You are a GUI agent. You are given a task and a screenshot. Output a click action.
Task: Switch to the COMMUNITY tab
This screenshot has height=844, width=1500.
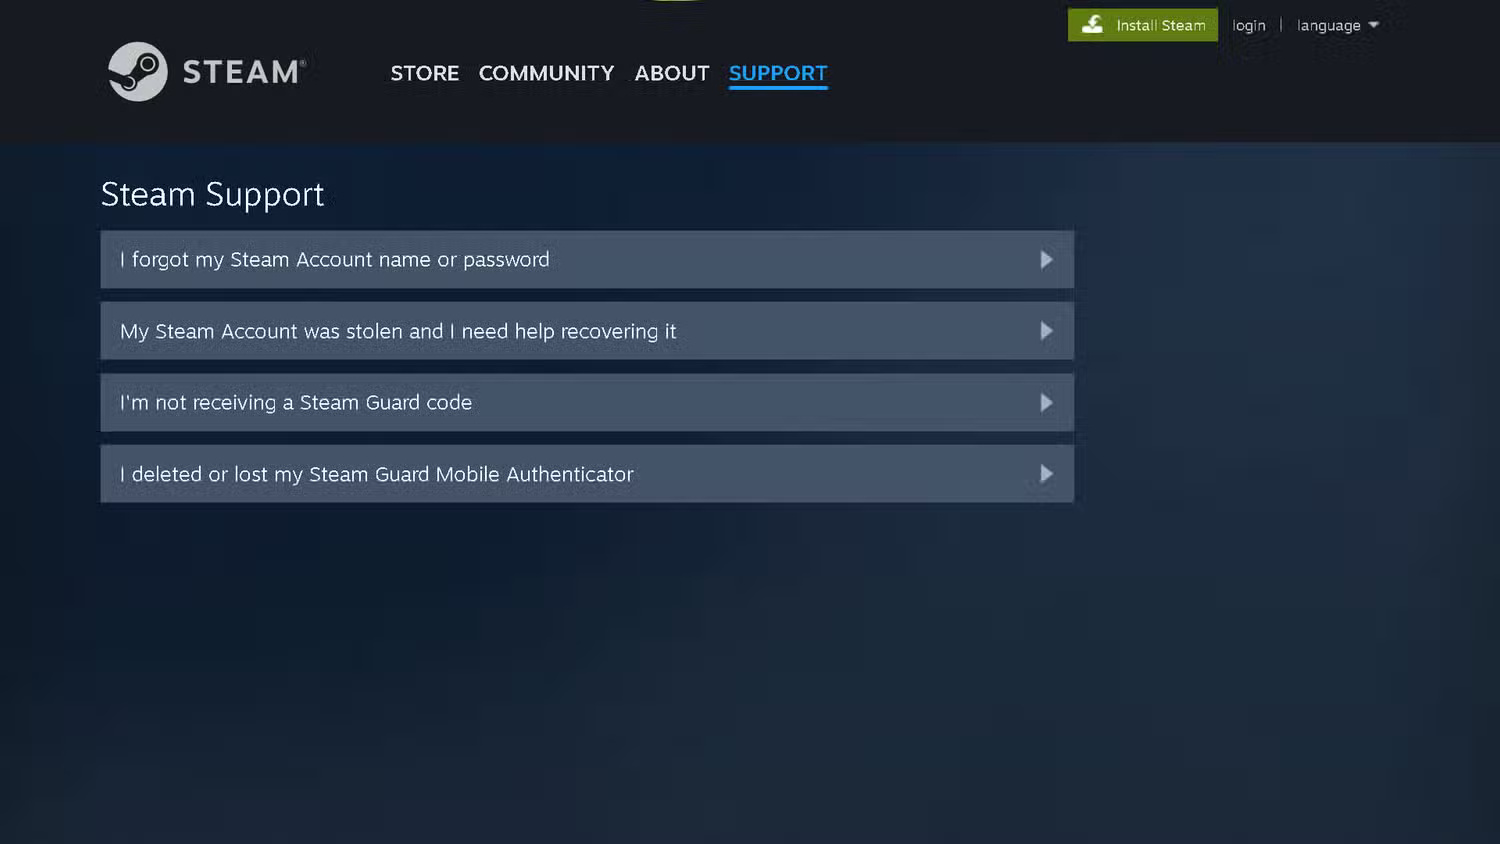[x=546, y=73]
